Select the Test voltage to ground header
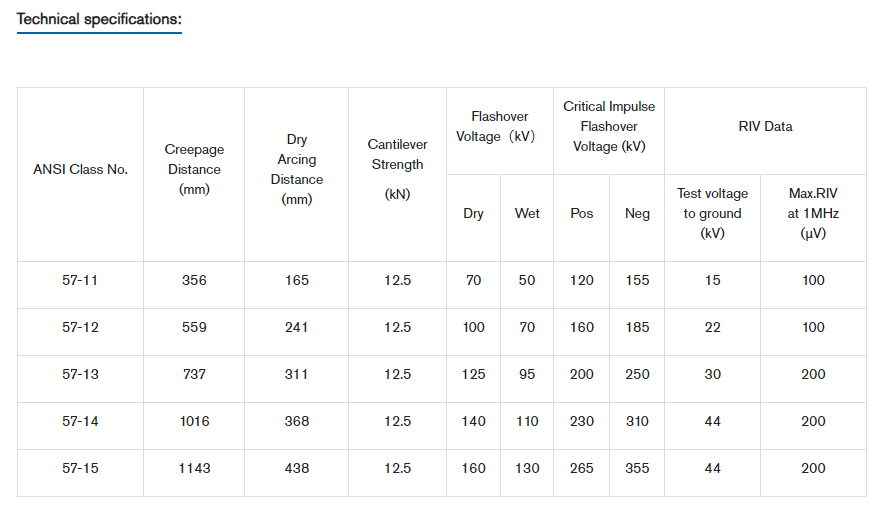This screenshot has width=882, height=516. click(x=712, y=214)
